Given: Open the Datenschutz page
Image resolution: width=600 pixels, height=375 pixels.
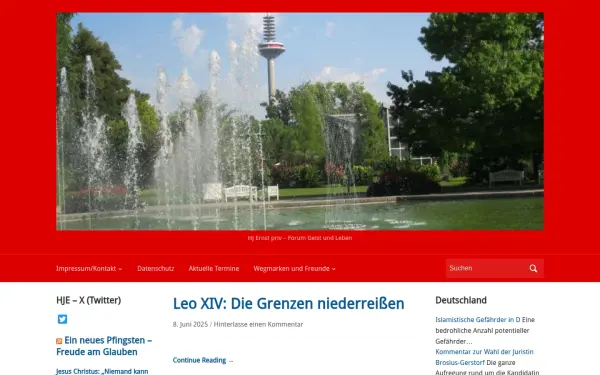Looking at the screenshot, I should [x=156, y=269].
